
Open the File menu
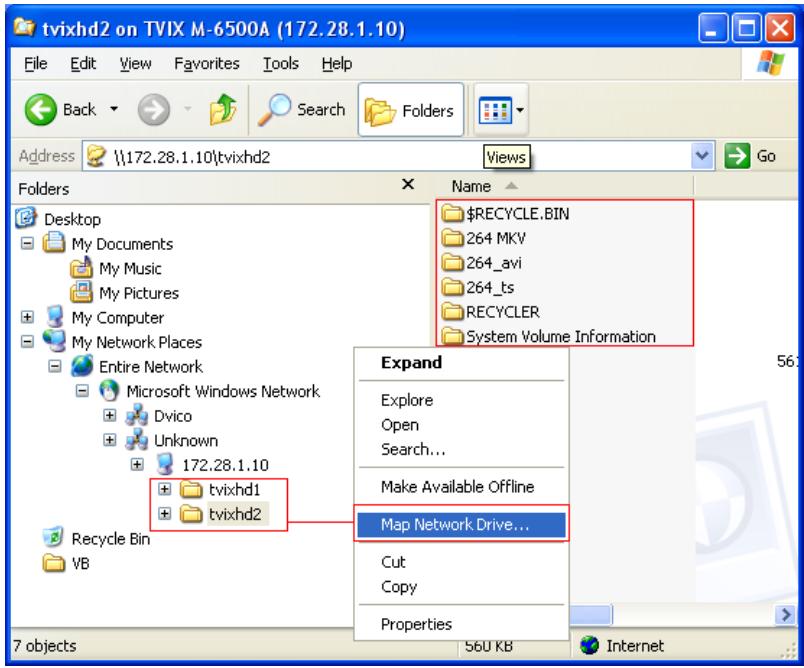click(x=35, y=64)
